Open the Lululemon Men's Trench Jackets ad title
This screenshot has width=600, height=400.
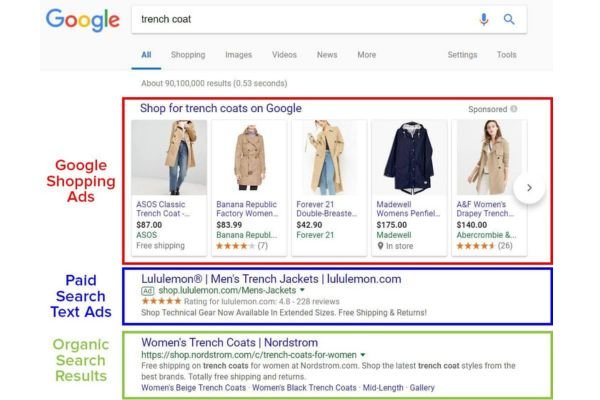(x=271, y=279)
